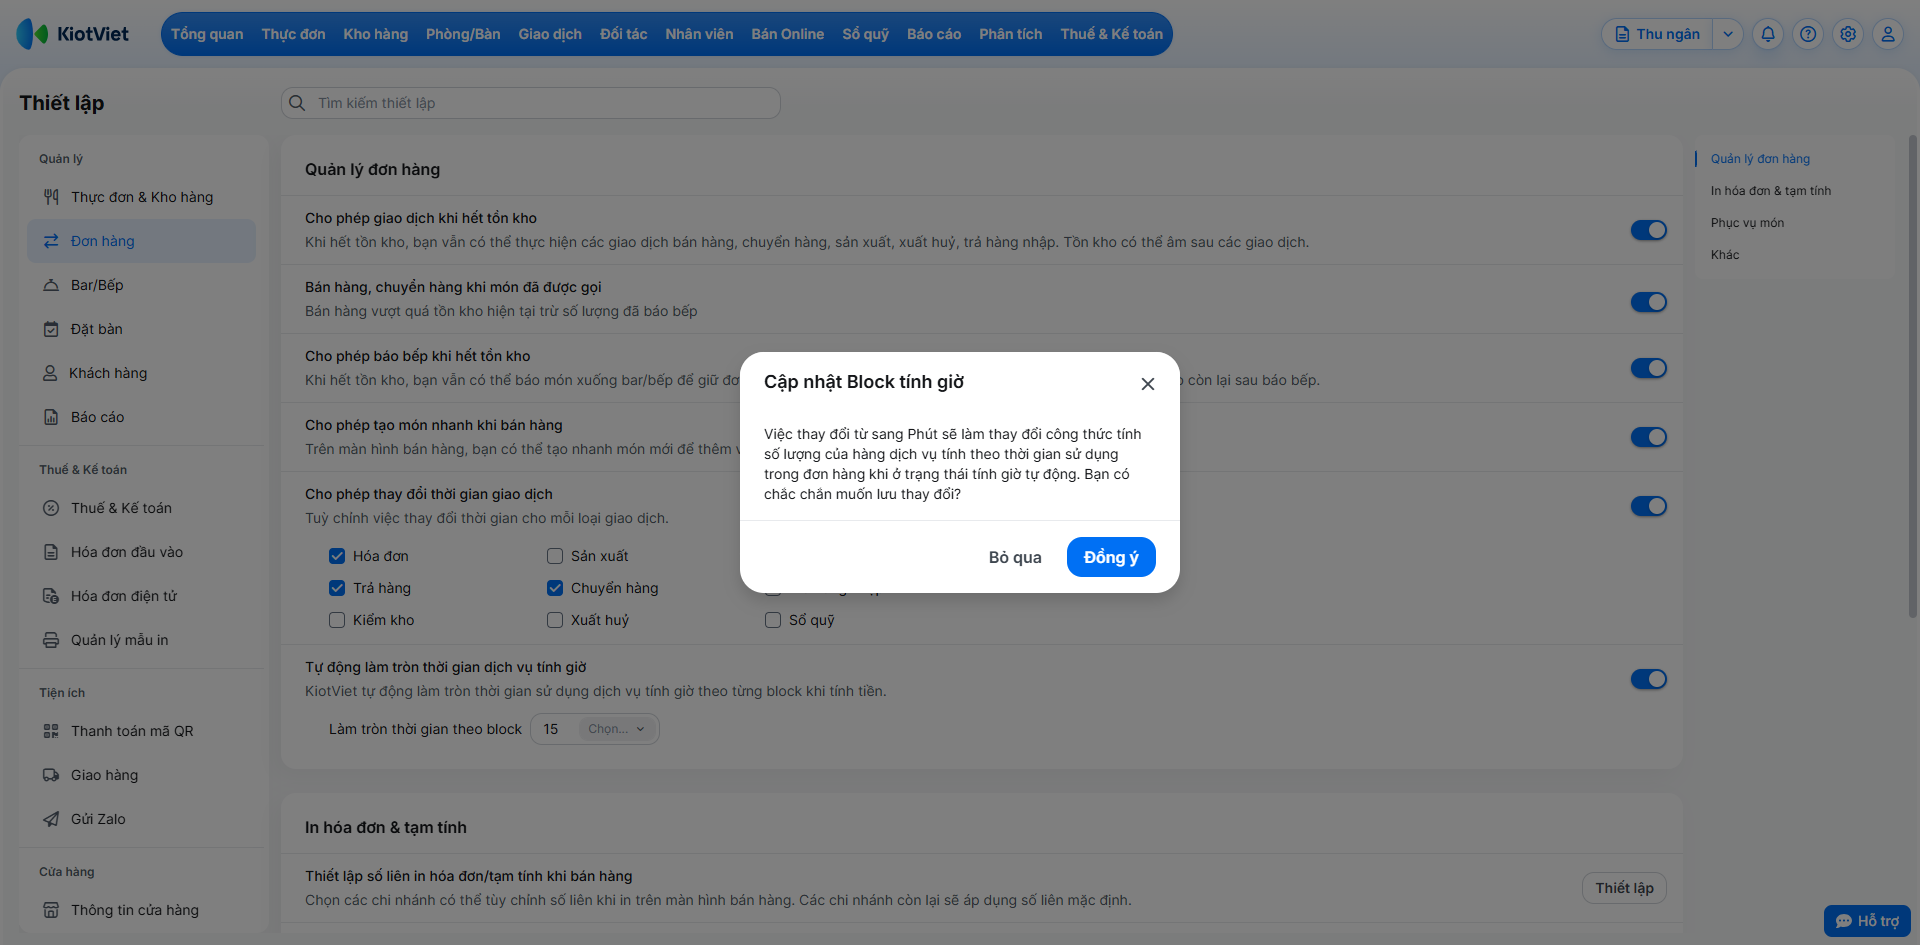Click the Thông tin cửa hàng shop icon
Image resolution: width=1920 pixels, height=945 pixels.
[51, 910]
